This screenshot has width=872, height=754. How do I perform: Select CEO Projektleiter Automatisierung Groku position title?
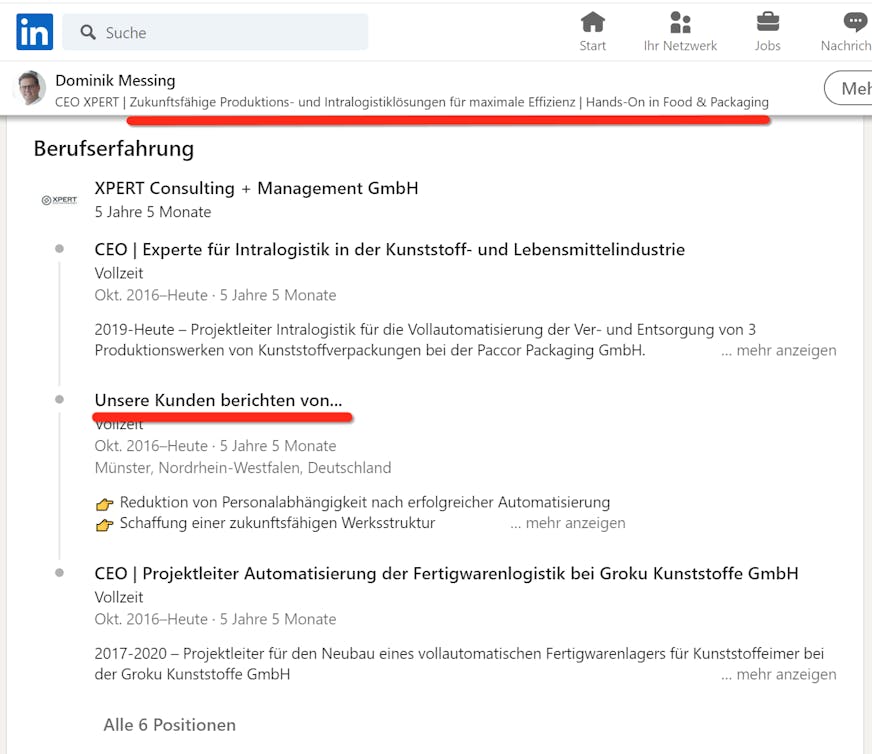pos(446,574)
